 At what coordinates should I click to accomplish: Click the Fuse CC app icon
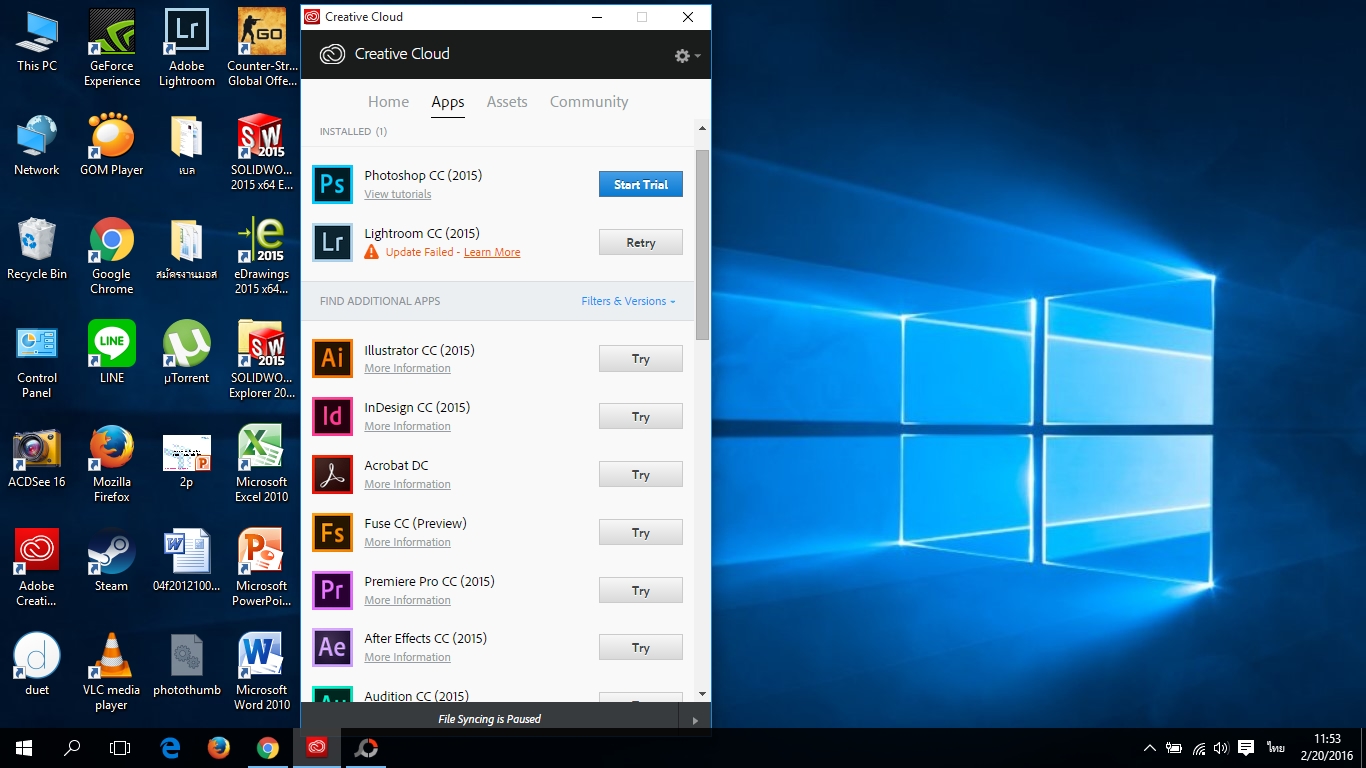332,532
